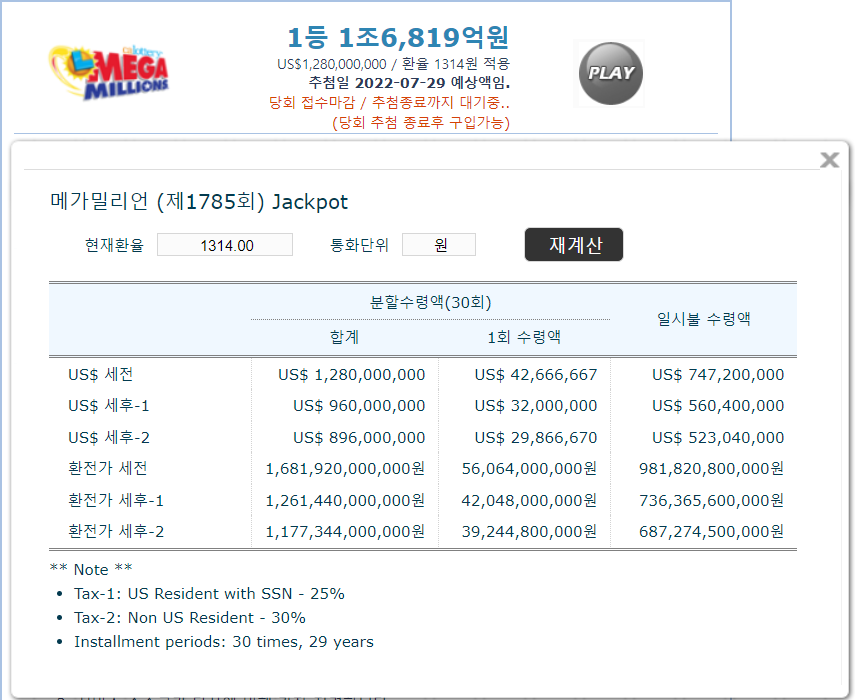Click the US$ 747,200,000 lump sum cell
This screenshot has width=860, height=700.
718,375
